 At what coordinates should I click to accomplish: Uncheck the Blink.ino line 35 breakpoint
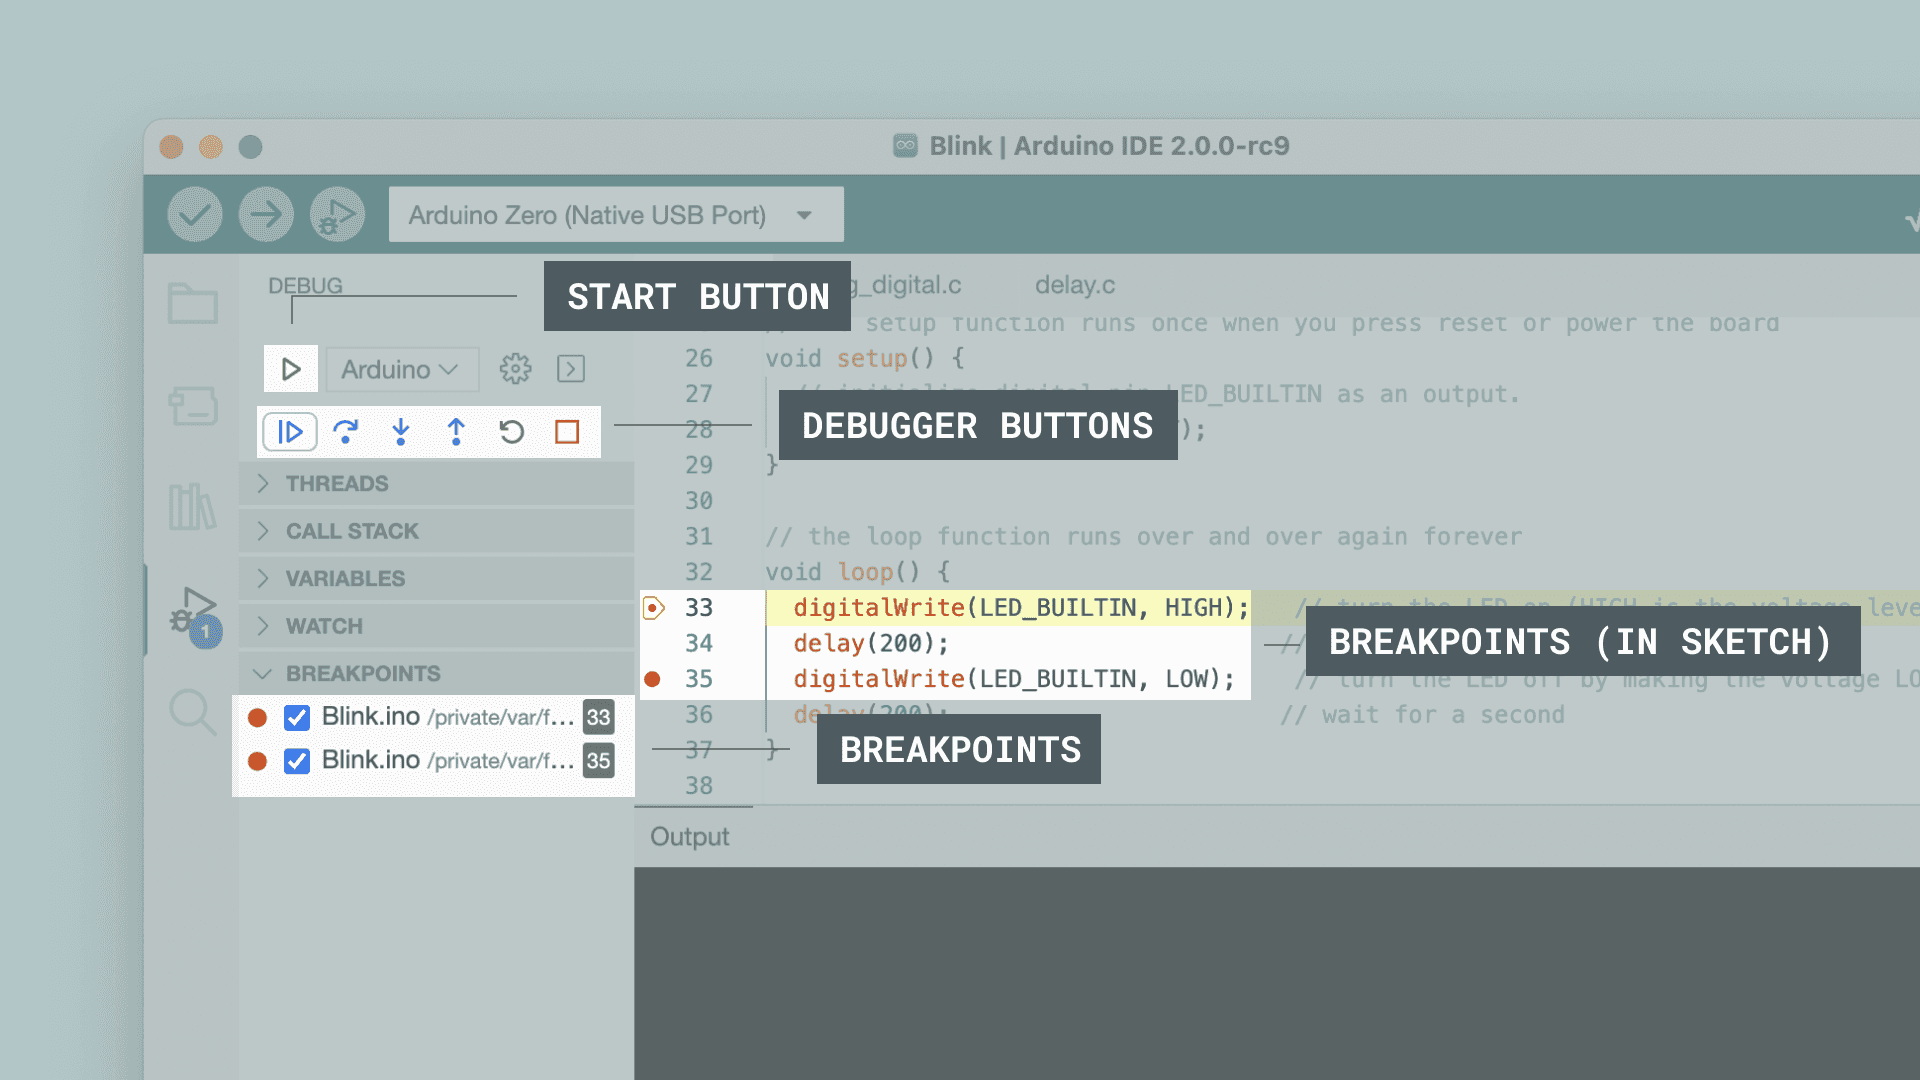(297, 761)
